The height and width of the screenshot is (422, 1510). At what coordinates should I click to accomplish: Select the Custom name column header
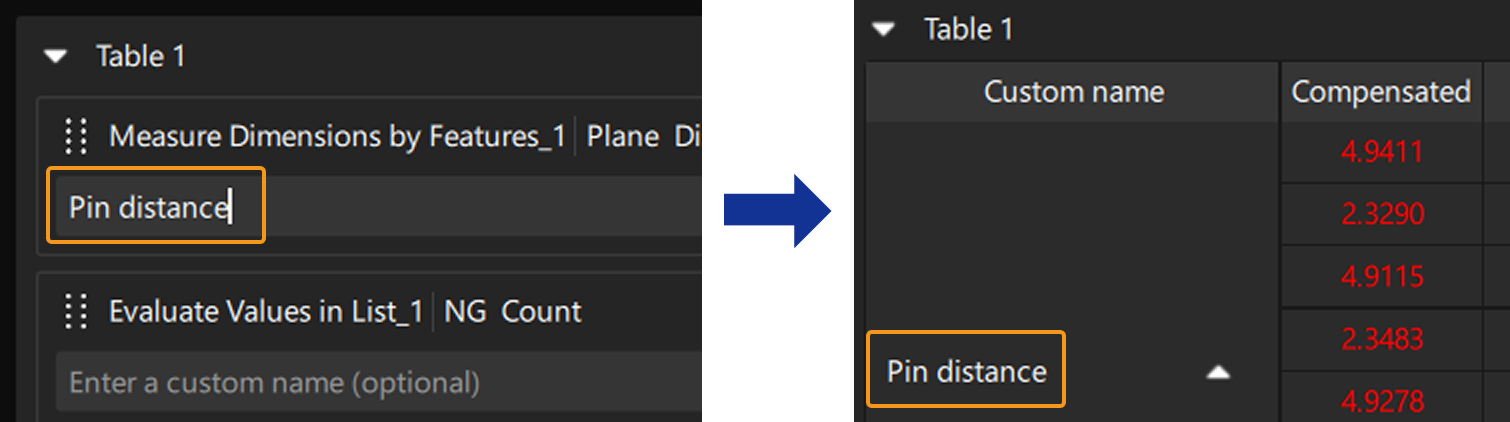pos(1073,92)
